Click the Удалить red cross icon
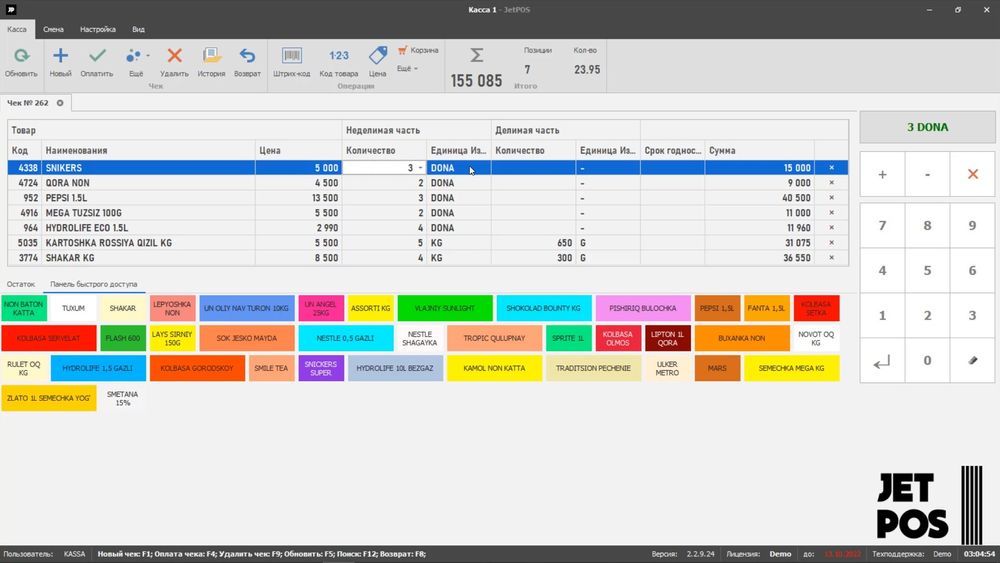 [174, 56]
